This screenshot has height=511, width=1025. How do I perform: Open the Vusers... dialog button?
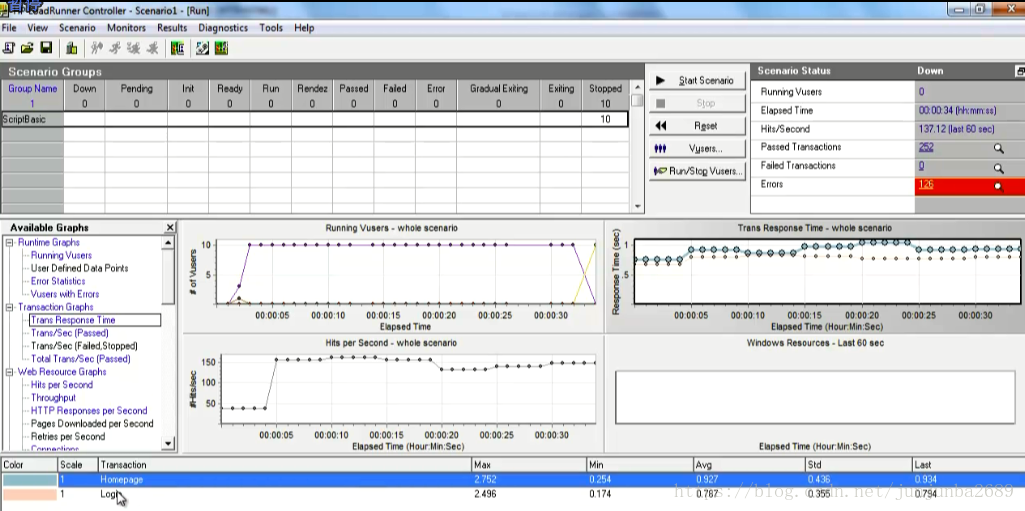pyautogui.click(x=697, y=148)
